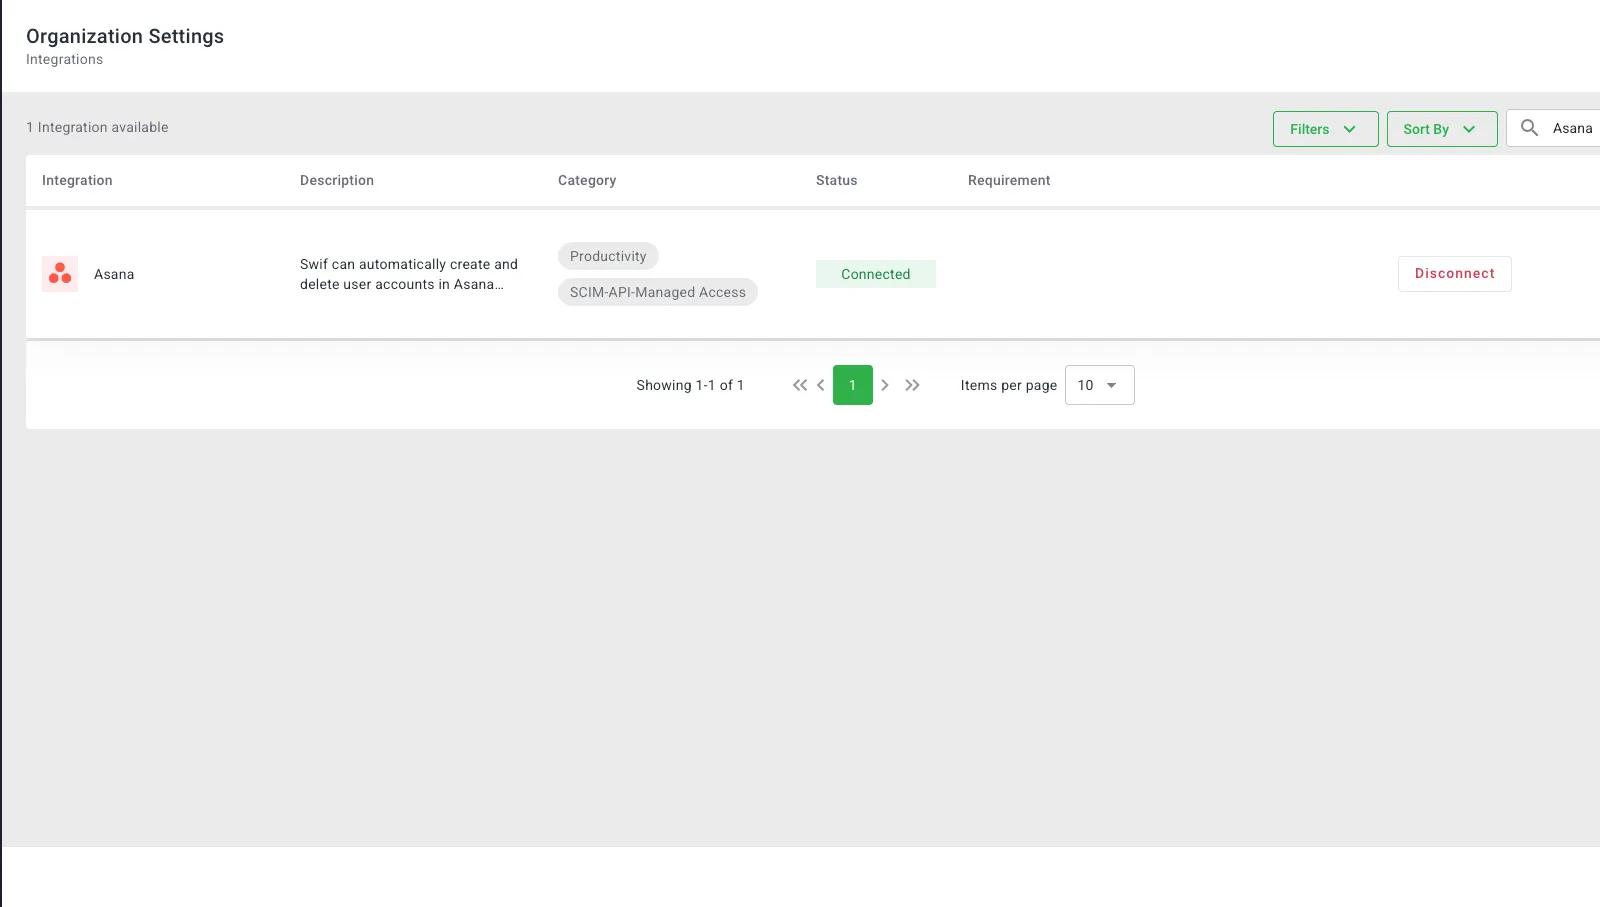Click the Status column header

tap(836, 181)
